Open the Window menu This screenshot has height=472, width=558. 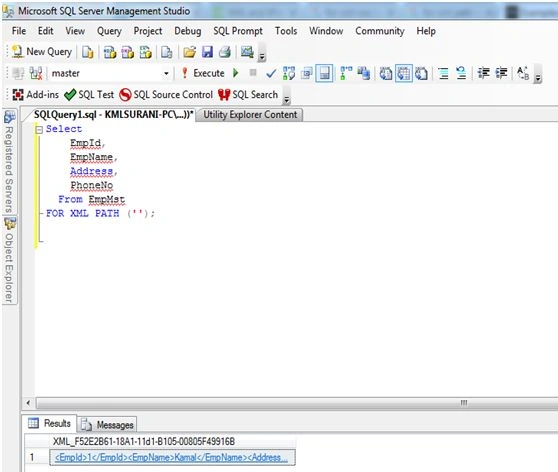326,31
